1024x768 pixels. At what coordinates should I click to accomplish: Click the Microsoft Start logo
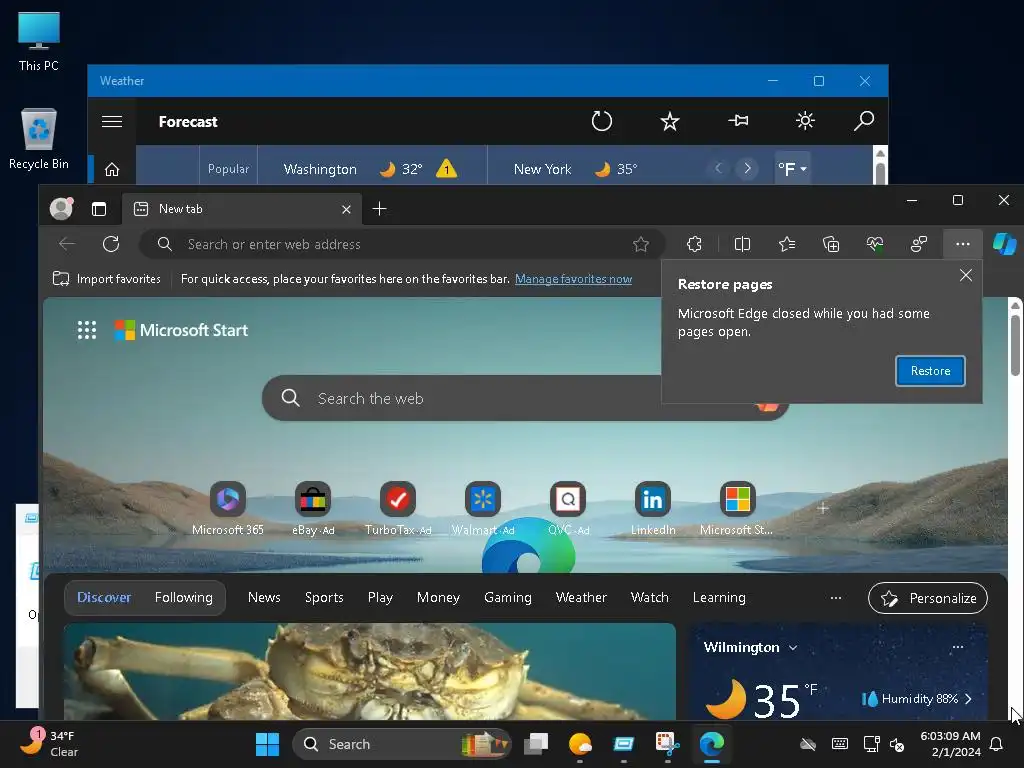click(x=181, y=330)
